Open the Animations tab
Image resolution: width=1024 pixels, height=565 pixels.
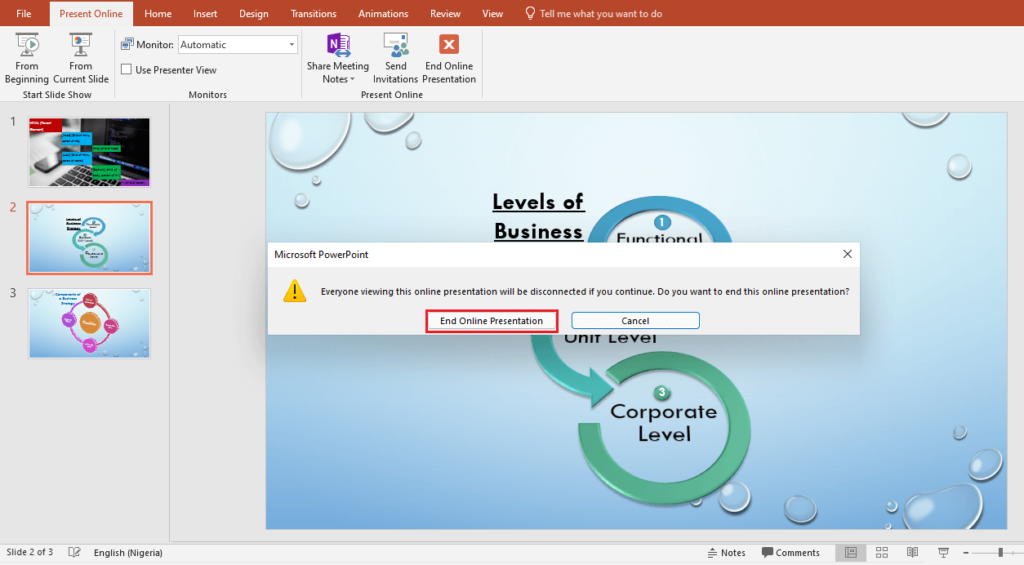pos(383,13)
